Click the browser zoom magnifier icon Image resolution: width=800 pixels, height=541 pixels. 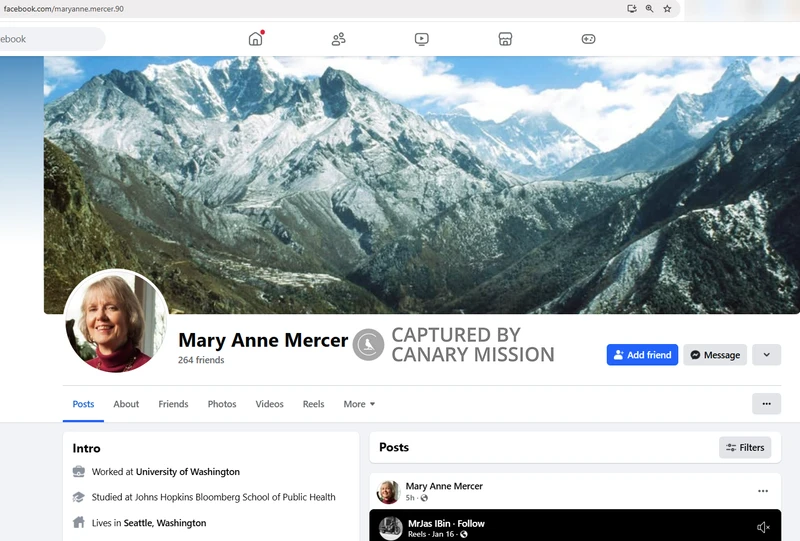(649, 9)
